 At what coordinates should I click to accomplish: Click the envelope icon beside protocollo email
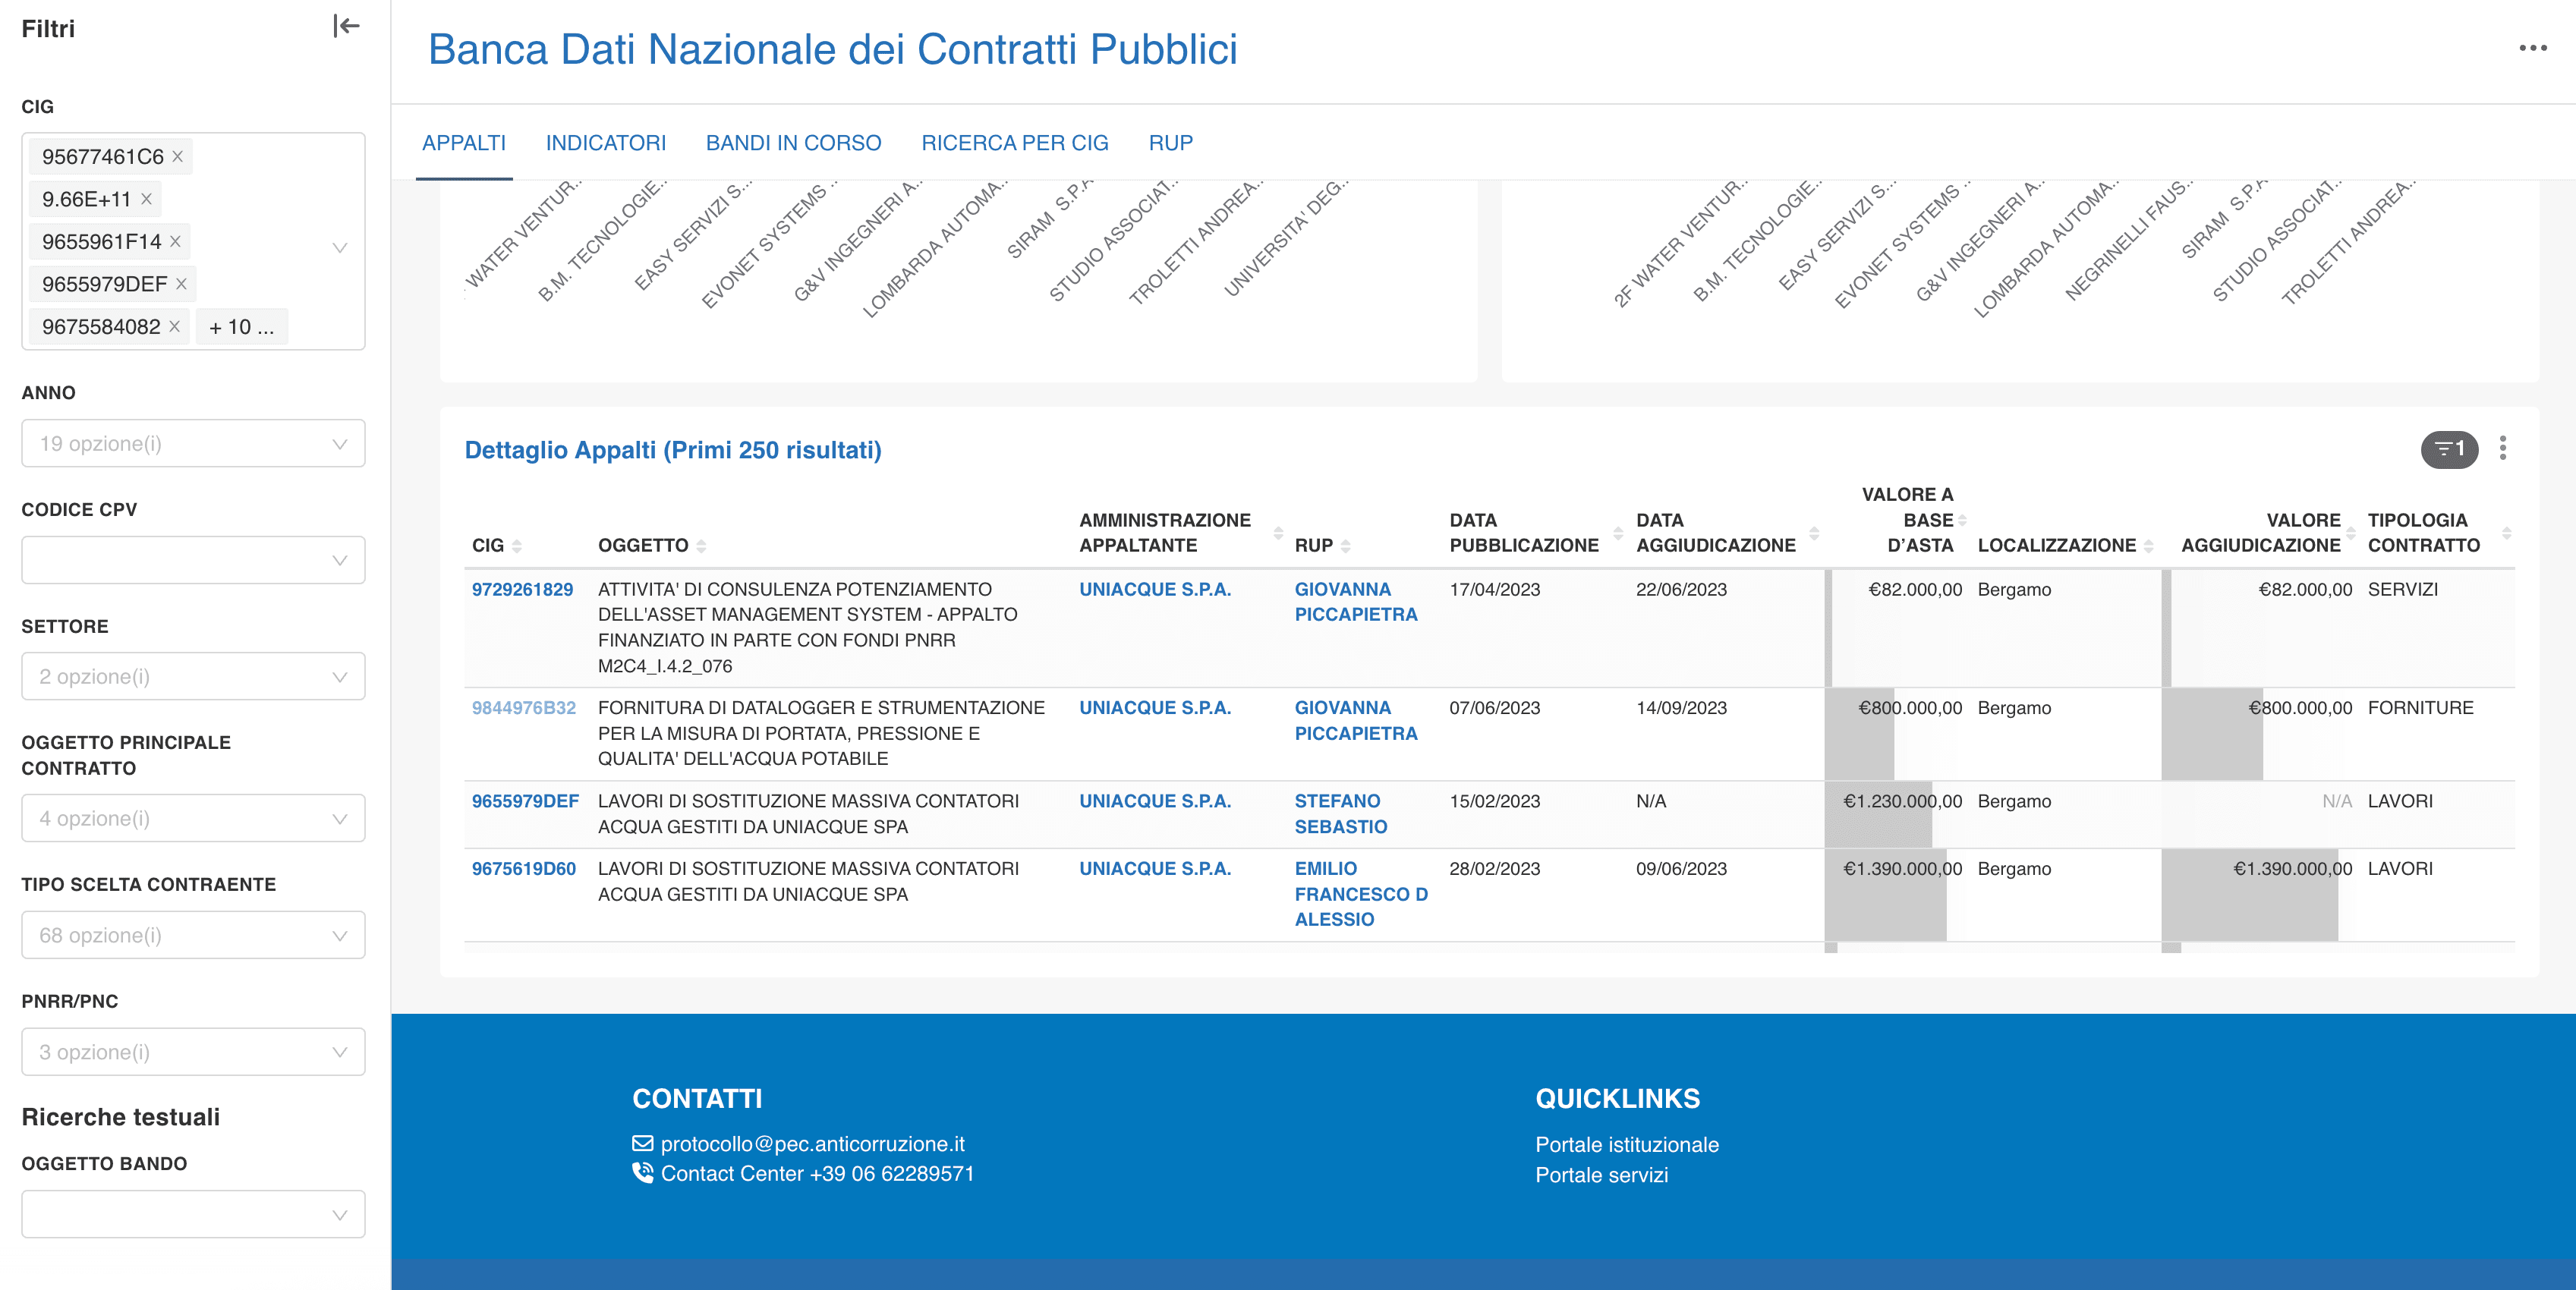pyautogui.click(x=643, y=1143)
